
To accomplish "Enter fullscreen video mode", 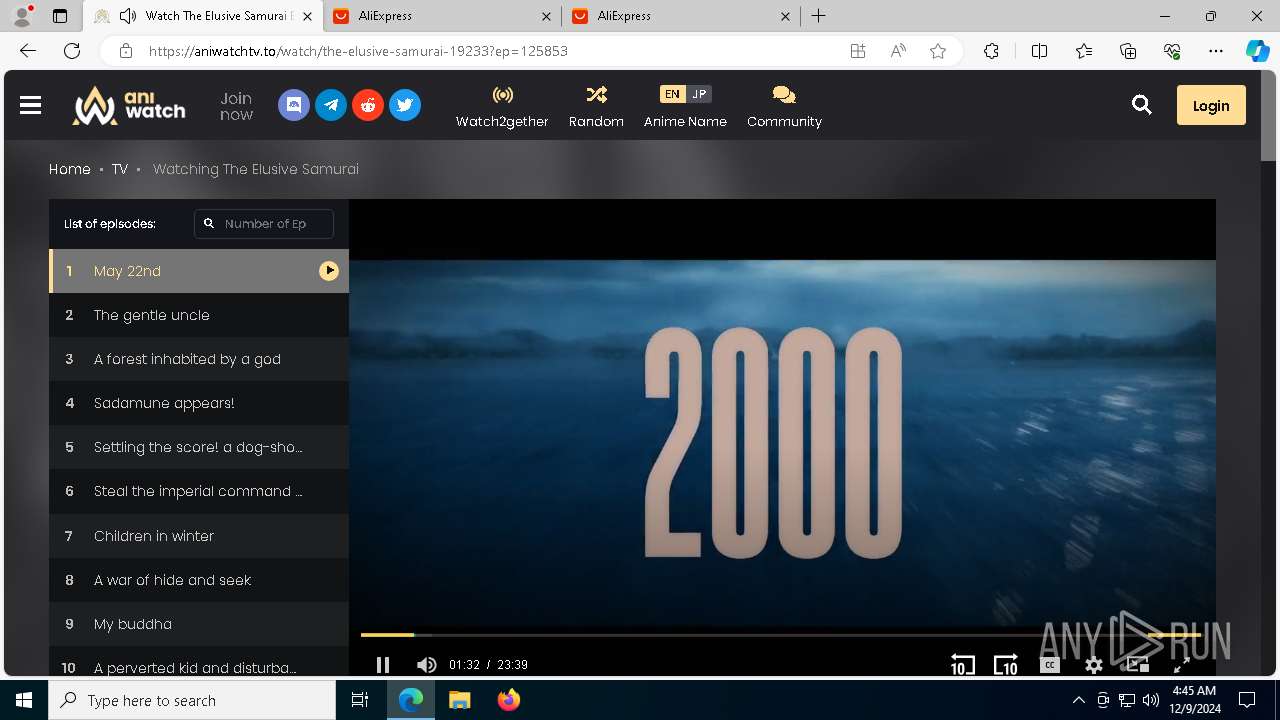I will pyautogui.click(x=1181, y=665).
